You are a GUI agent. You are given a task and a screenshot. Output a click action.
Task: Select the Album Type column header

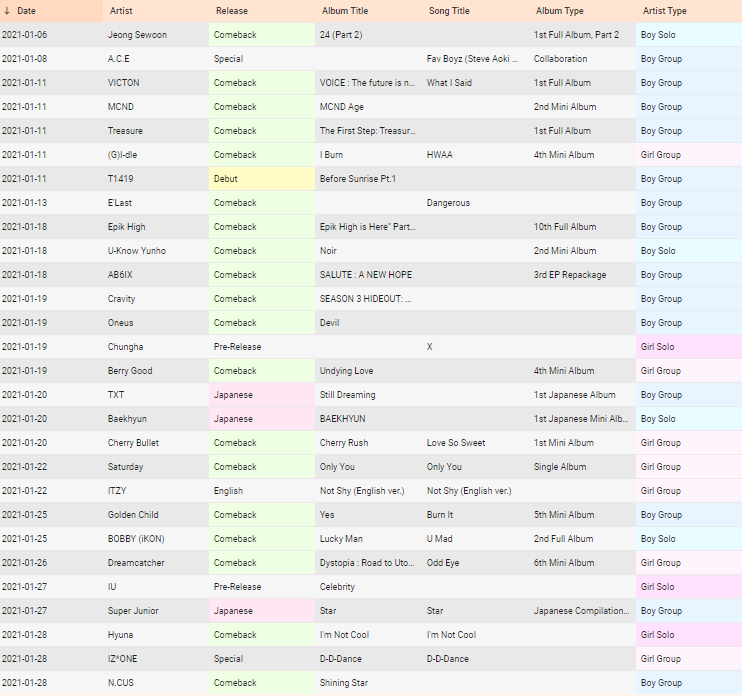click(x=583, y=11)
